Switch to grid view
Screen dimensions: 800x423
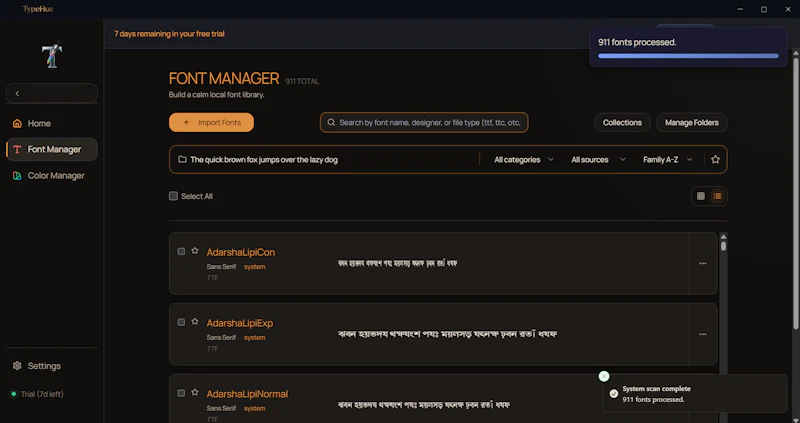[701, 196]
